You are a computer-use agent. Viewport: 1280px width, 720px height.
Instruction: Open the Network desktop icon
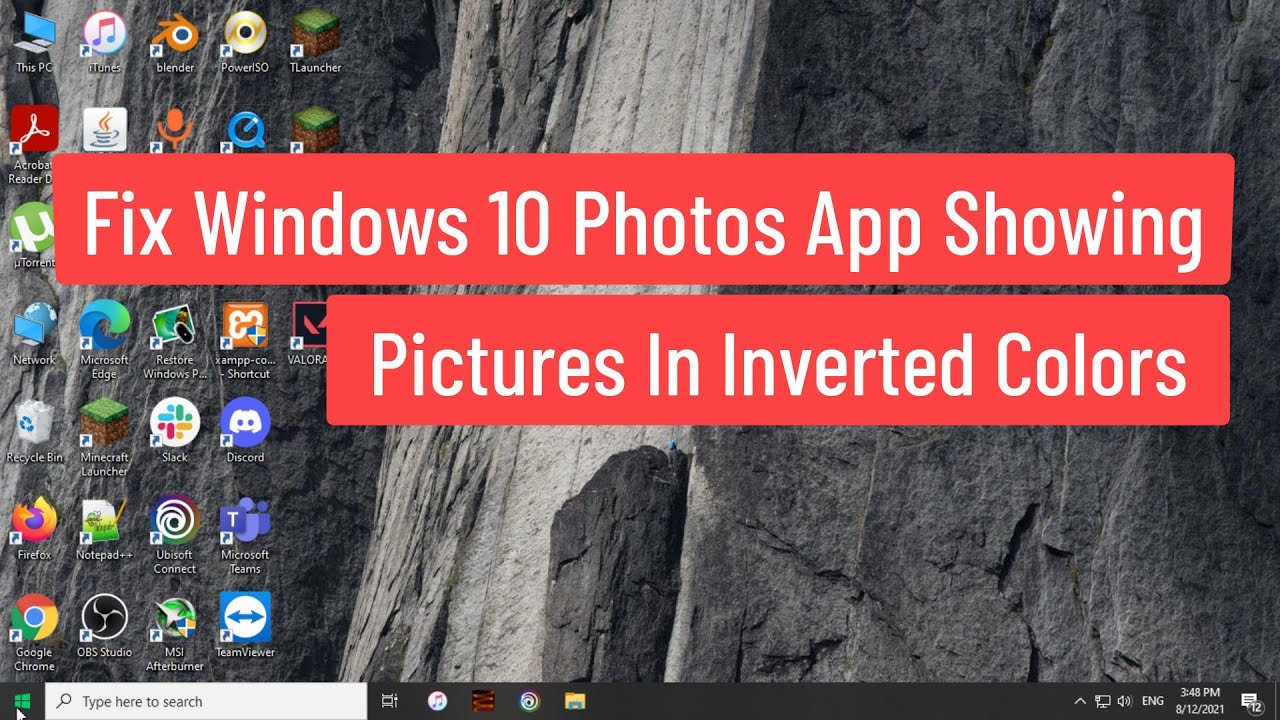pos(34,334)
